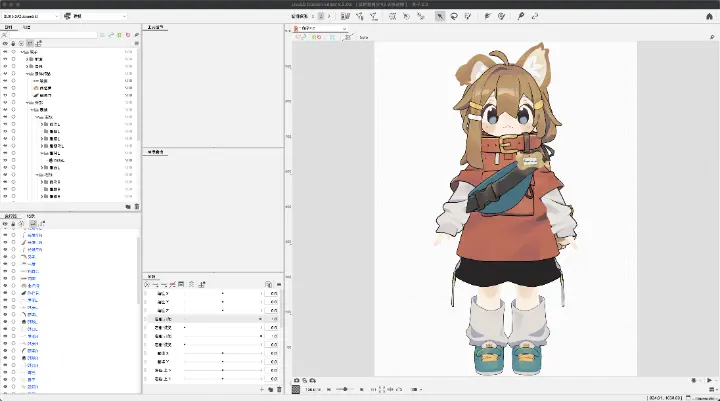Click the highlighted fourth parameter's slider
The height and width of the screenshot is (401, 720).
(223, 319)
